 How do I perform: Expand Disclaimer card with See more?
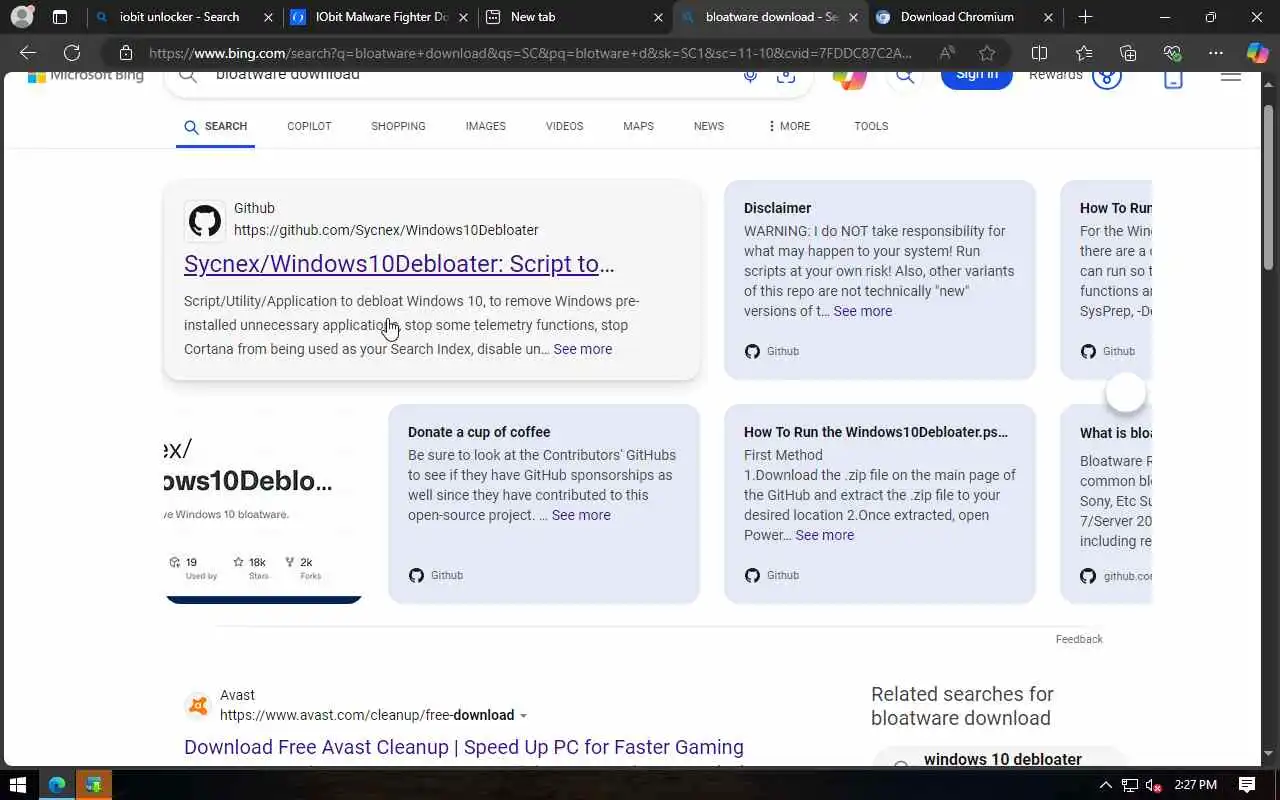point(862,311)
